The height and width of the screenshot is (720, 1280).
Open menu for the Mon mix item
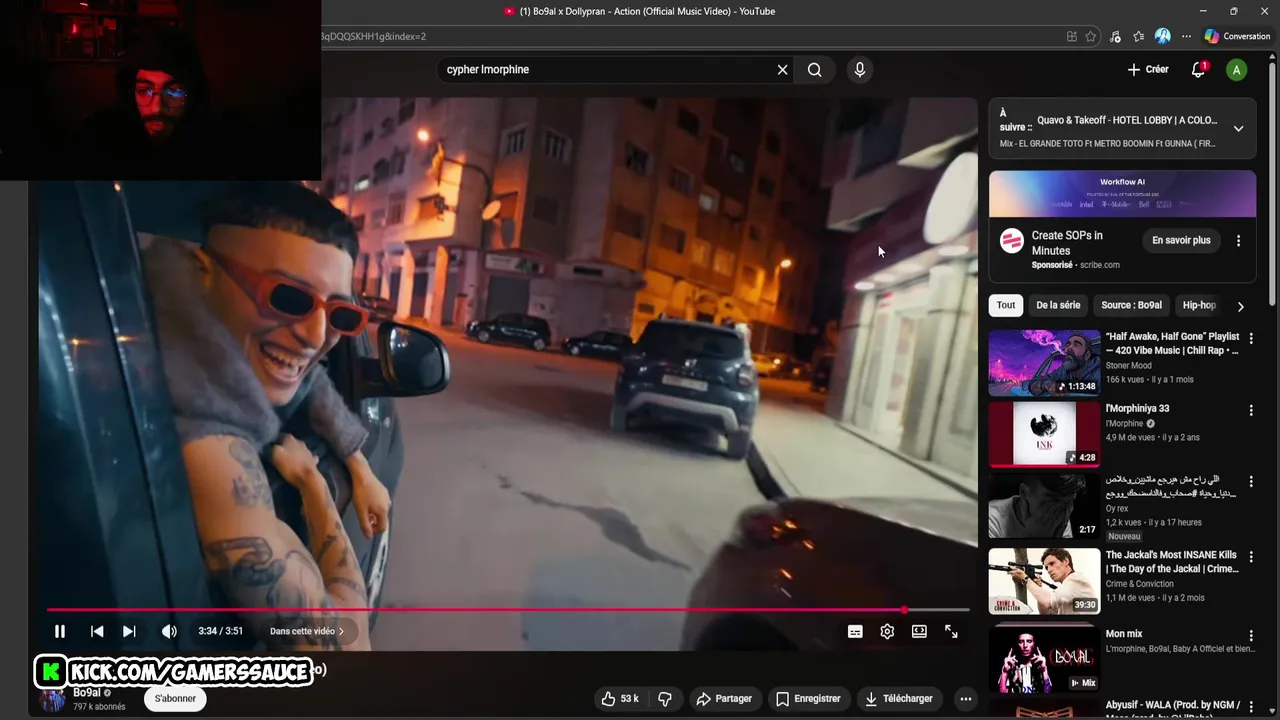[x=1251, y=635]
